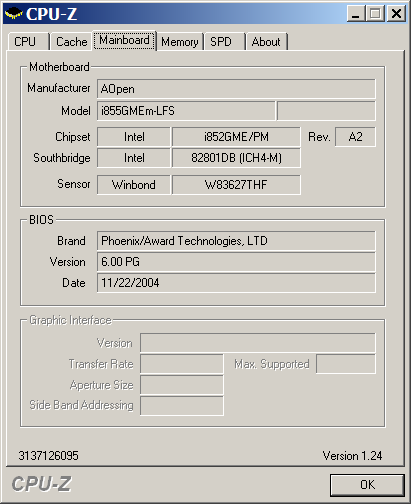Switch to the CPU tab

[28, 42]
